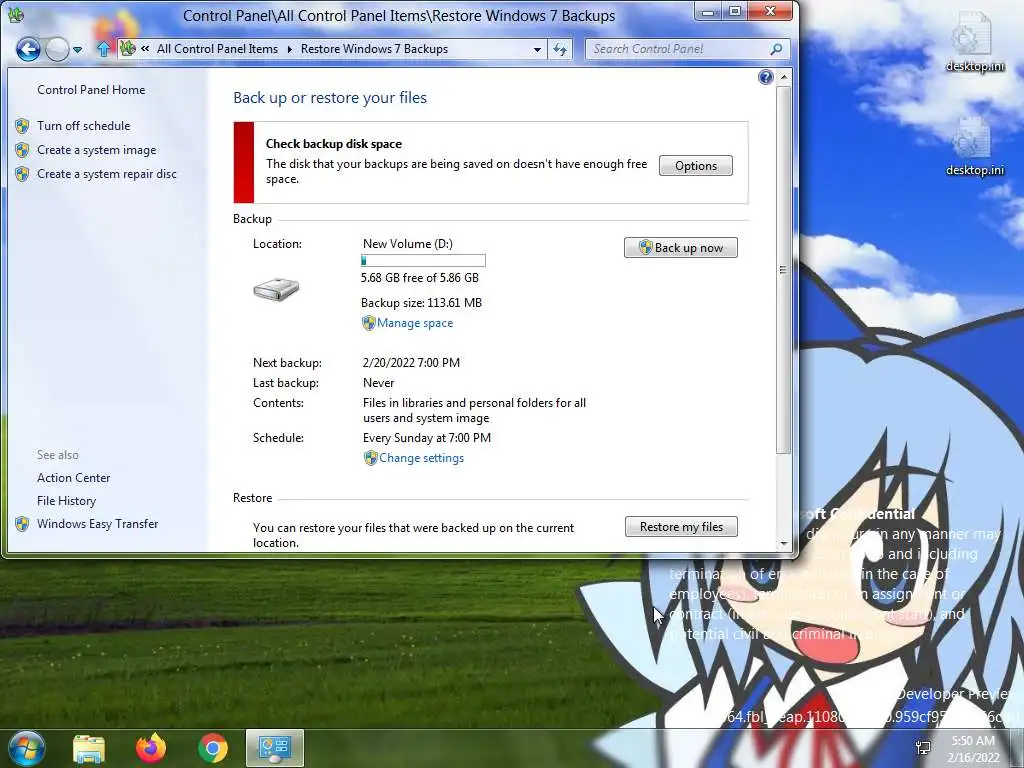Expand the address bar history dropdown
The width and height of the screenshot is (1024, 768).
537,49
